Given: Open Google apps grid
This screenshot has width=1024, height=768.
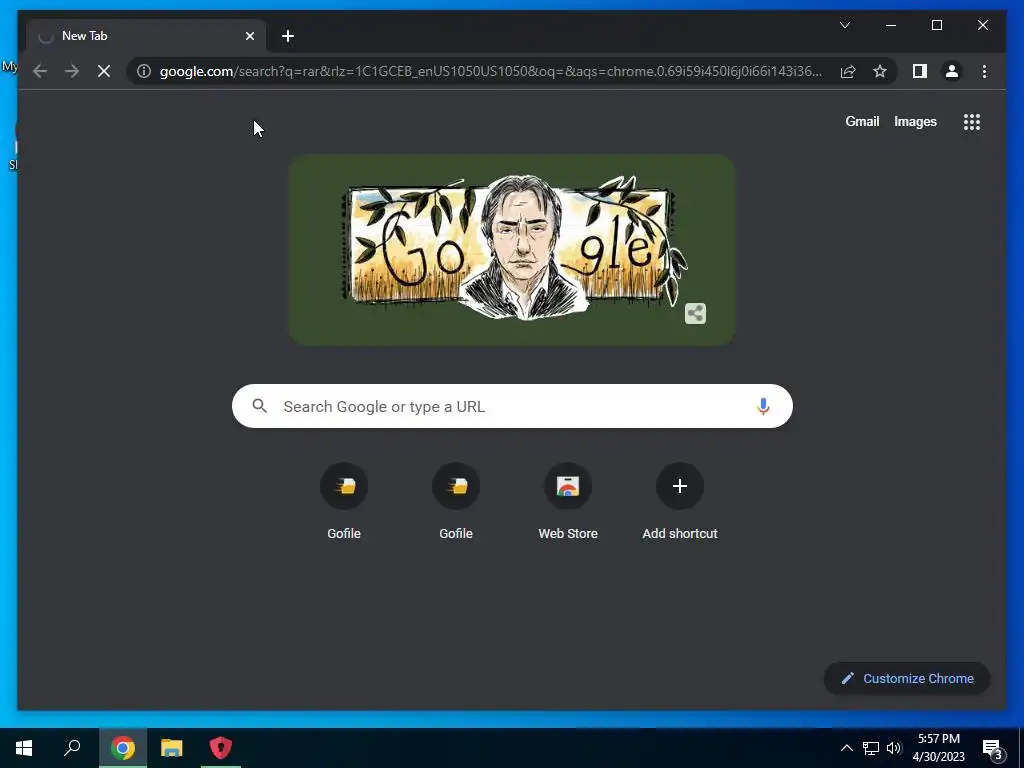Looking at the screenshot, I should coord(972,121).
